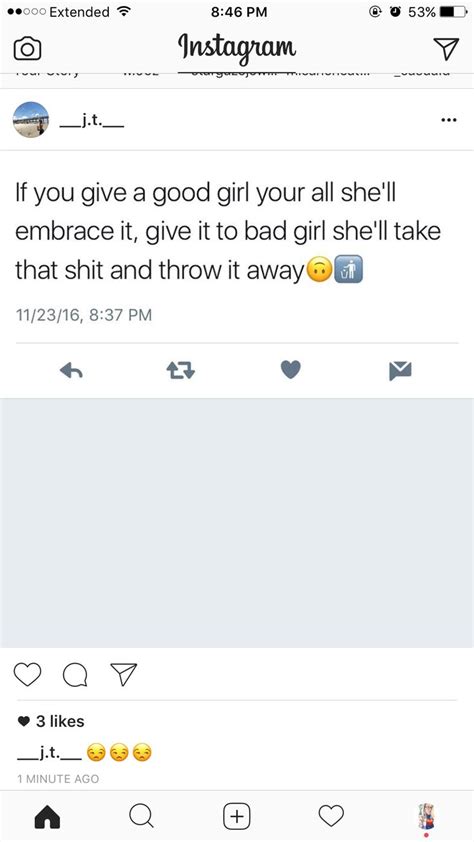Like the post with heart outline
The height and width of the screenshot is (842, 474).
click(x=27, y=674)
